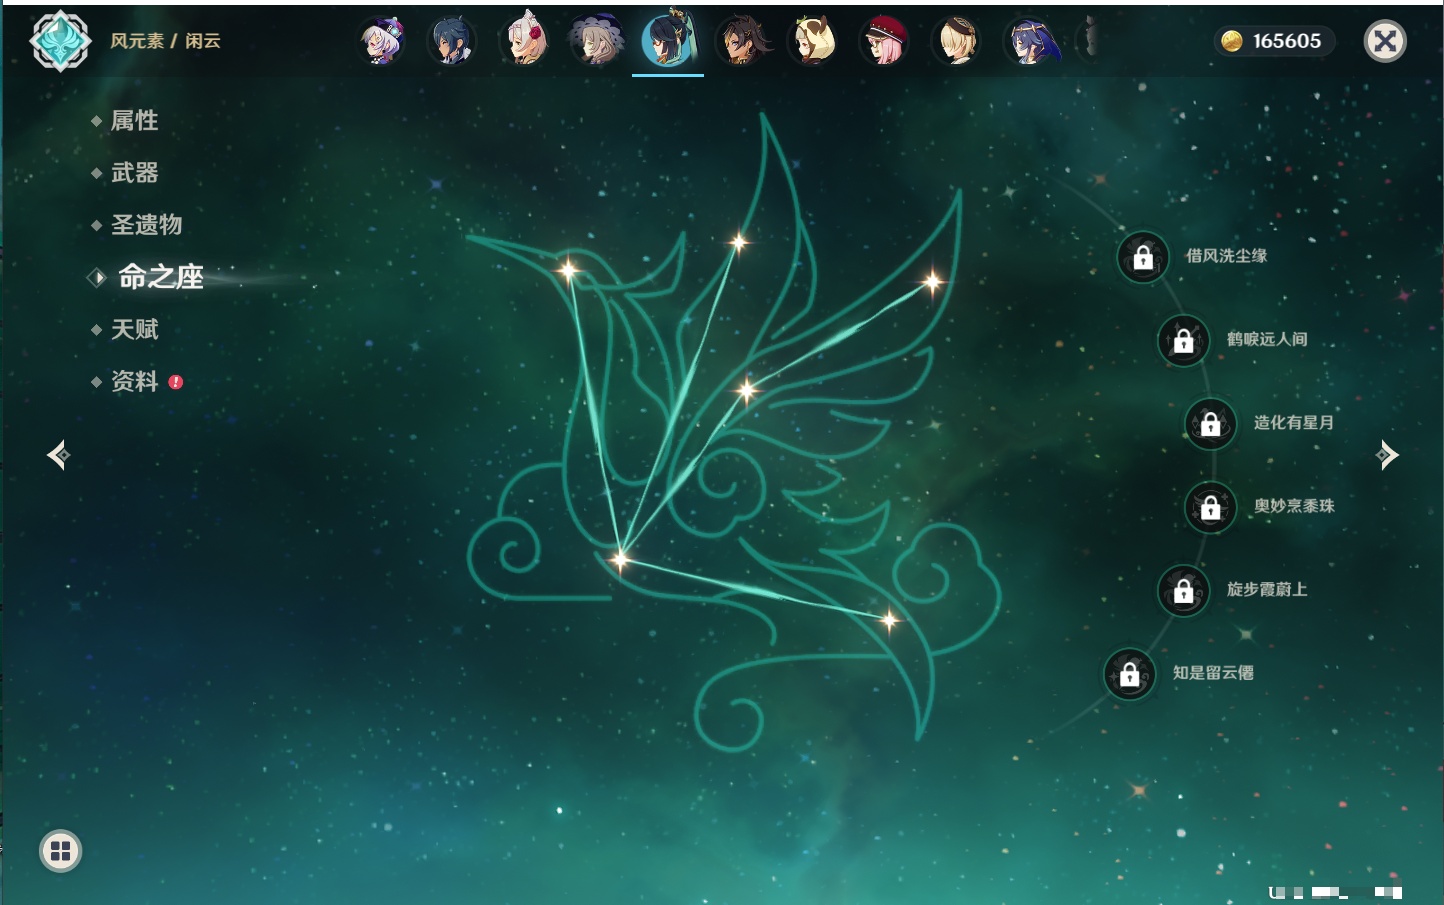Switch to character with pink hair and red beret
Image resolution: width=1444 pixels, height=905 pixels.
click(884, 41)
